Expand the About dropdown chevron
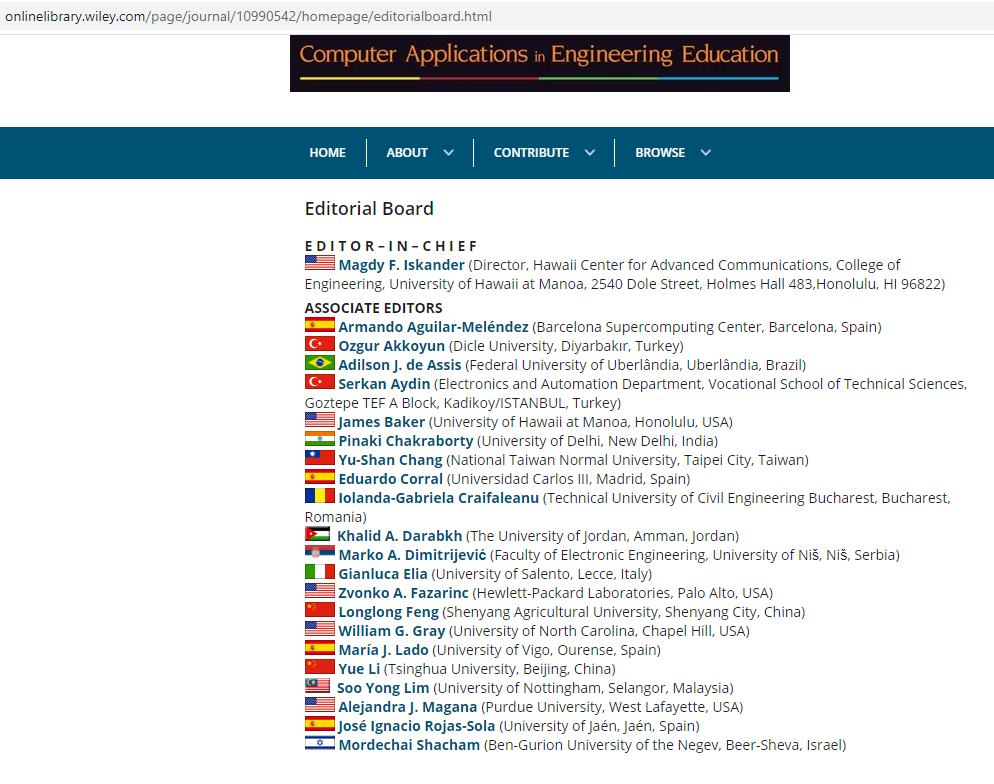Image resolution: width=994 pixels, height=784 pixels. (448, 153)
